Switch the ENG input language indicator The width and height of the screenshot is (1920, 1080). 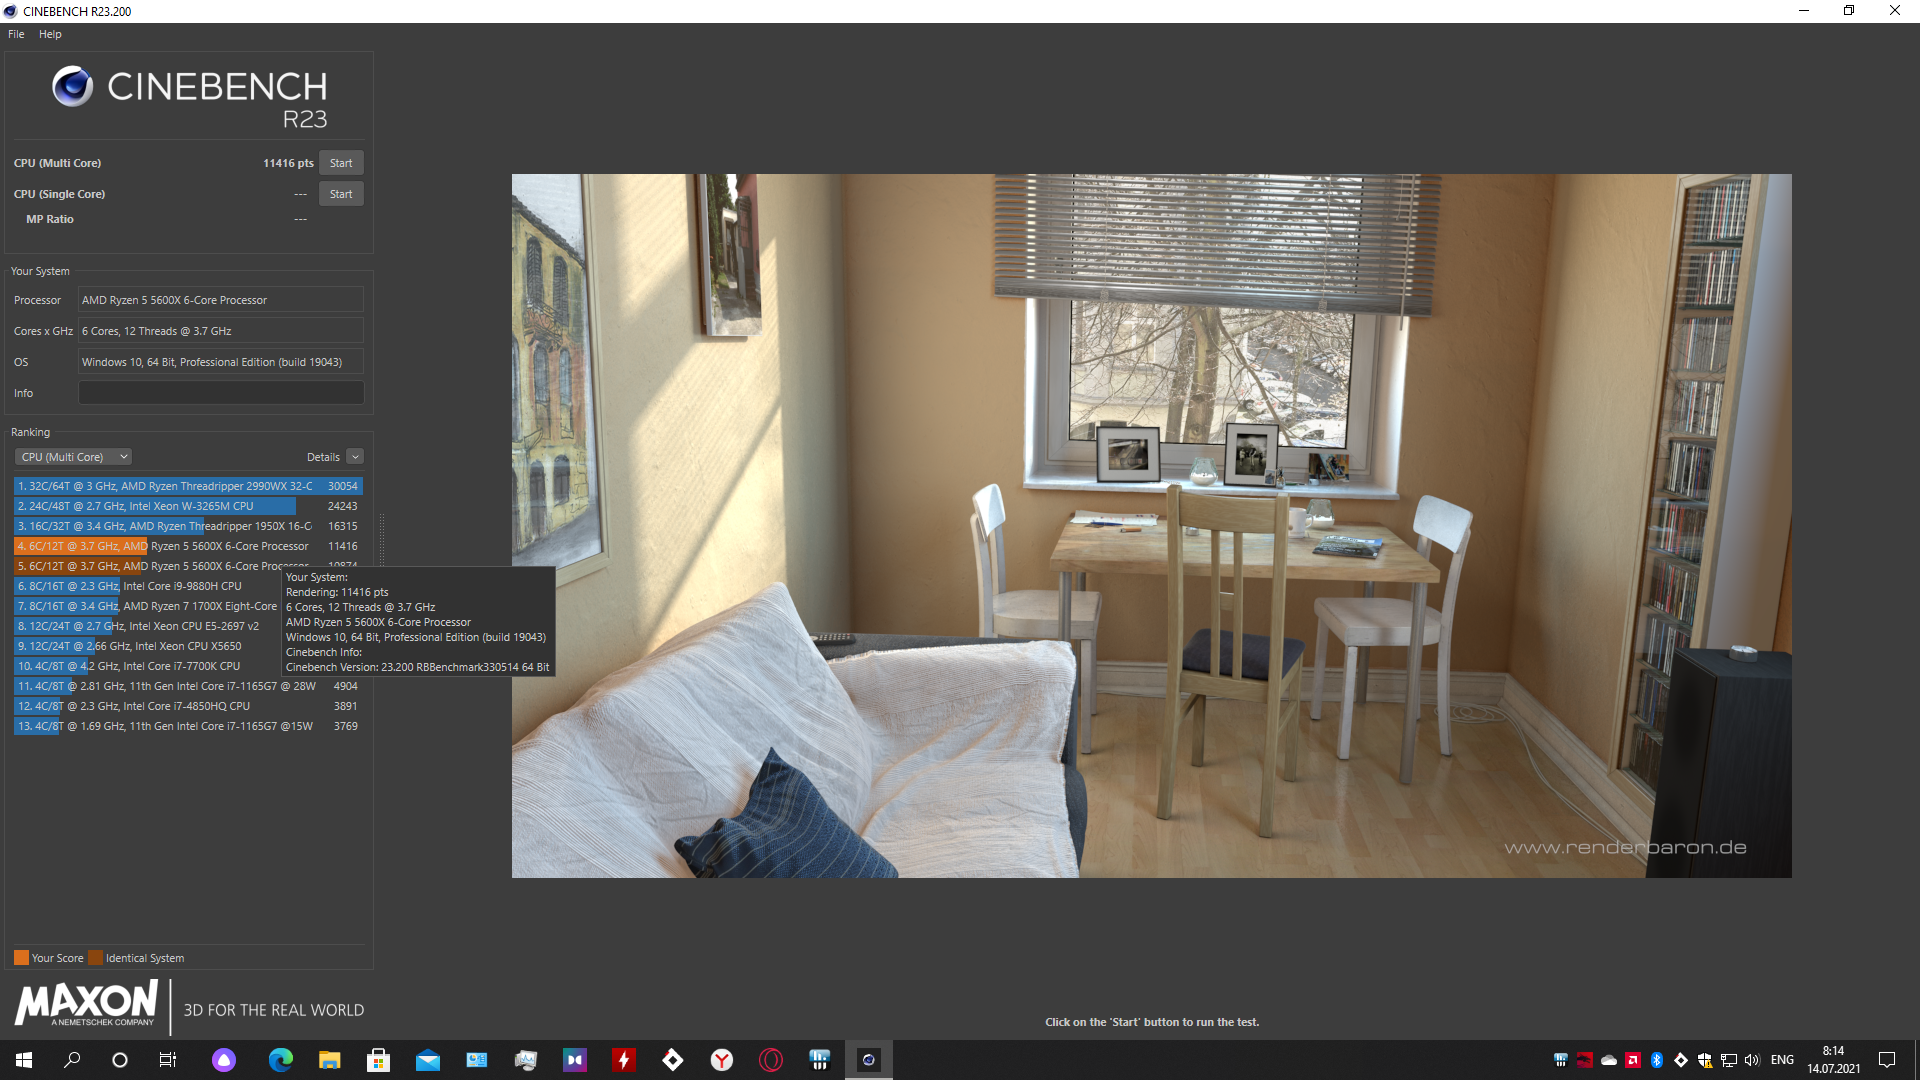(1782, 1060)
